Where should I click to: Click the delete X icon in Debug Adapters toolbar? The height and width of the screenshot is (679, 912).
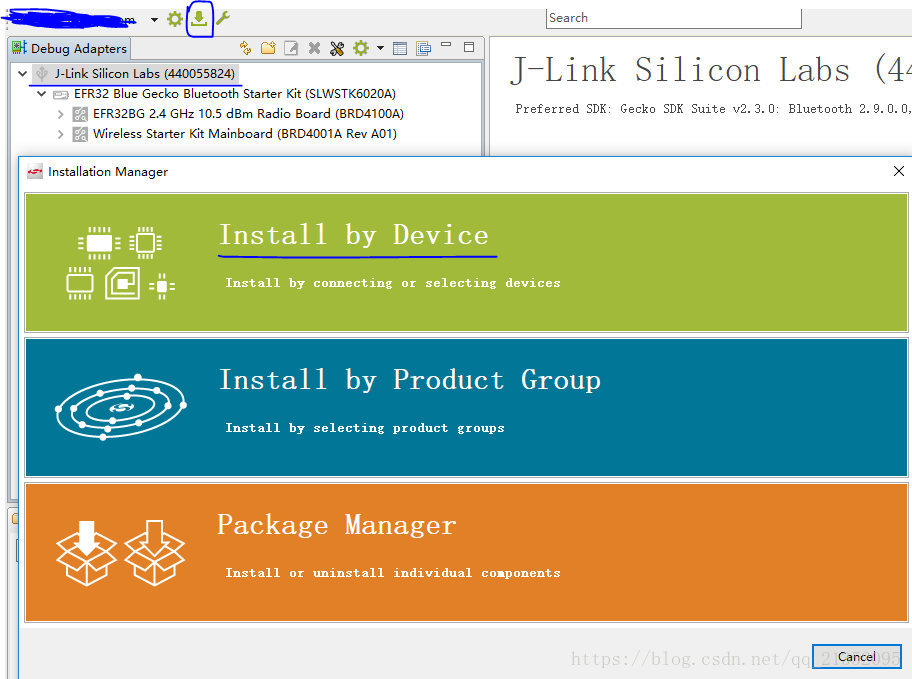pyautogui.click(x=314, y=48)
